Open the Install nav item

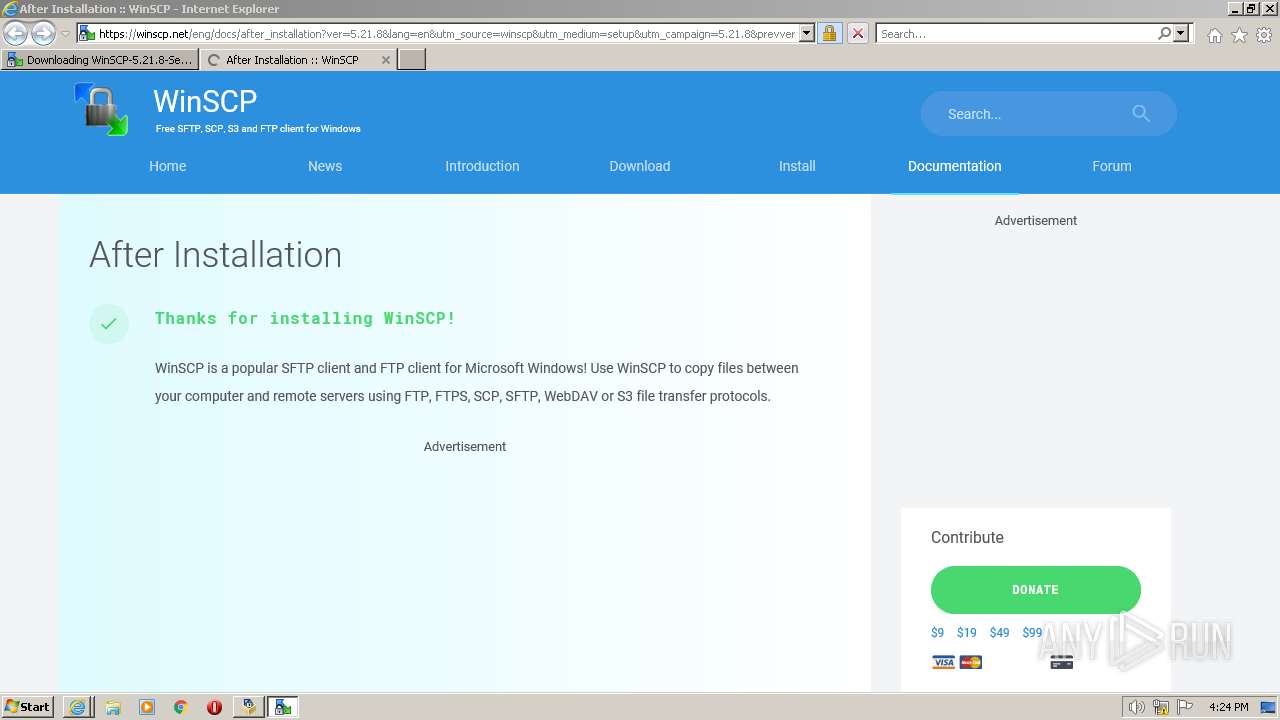797,166
